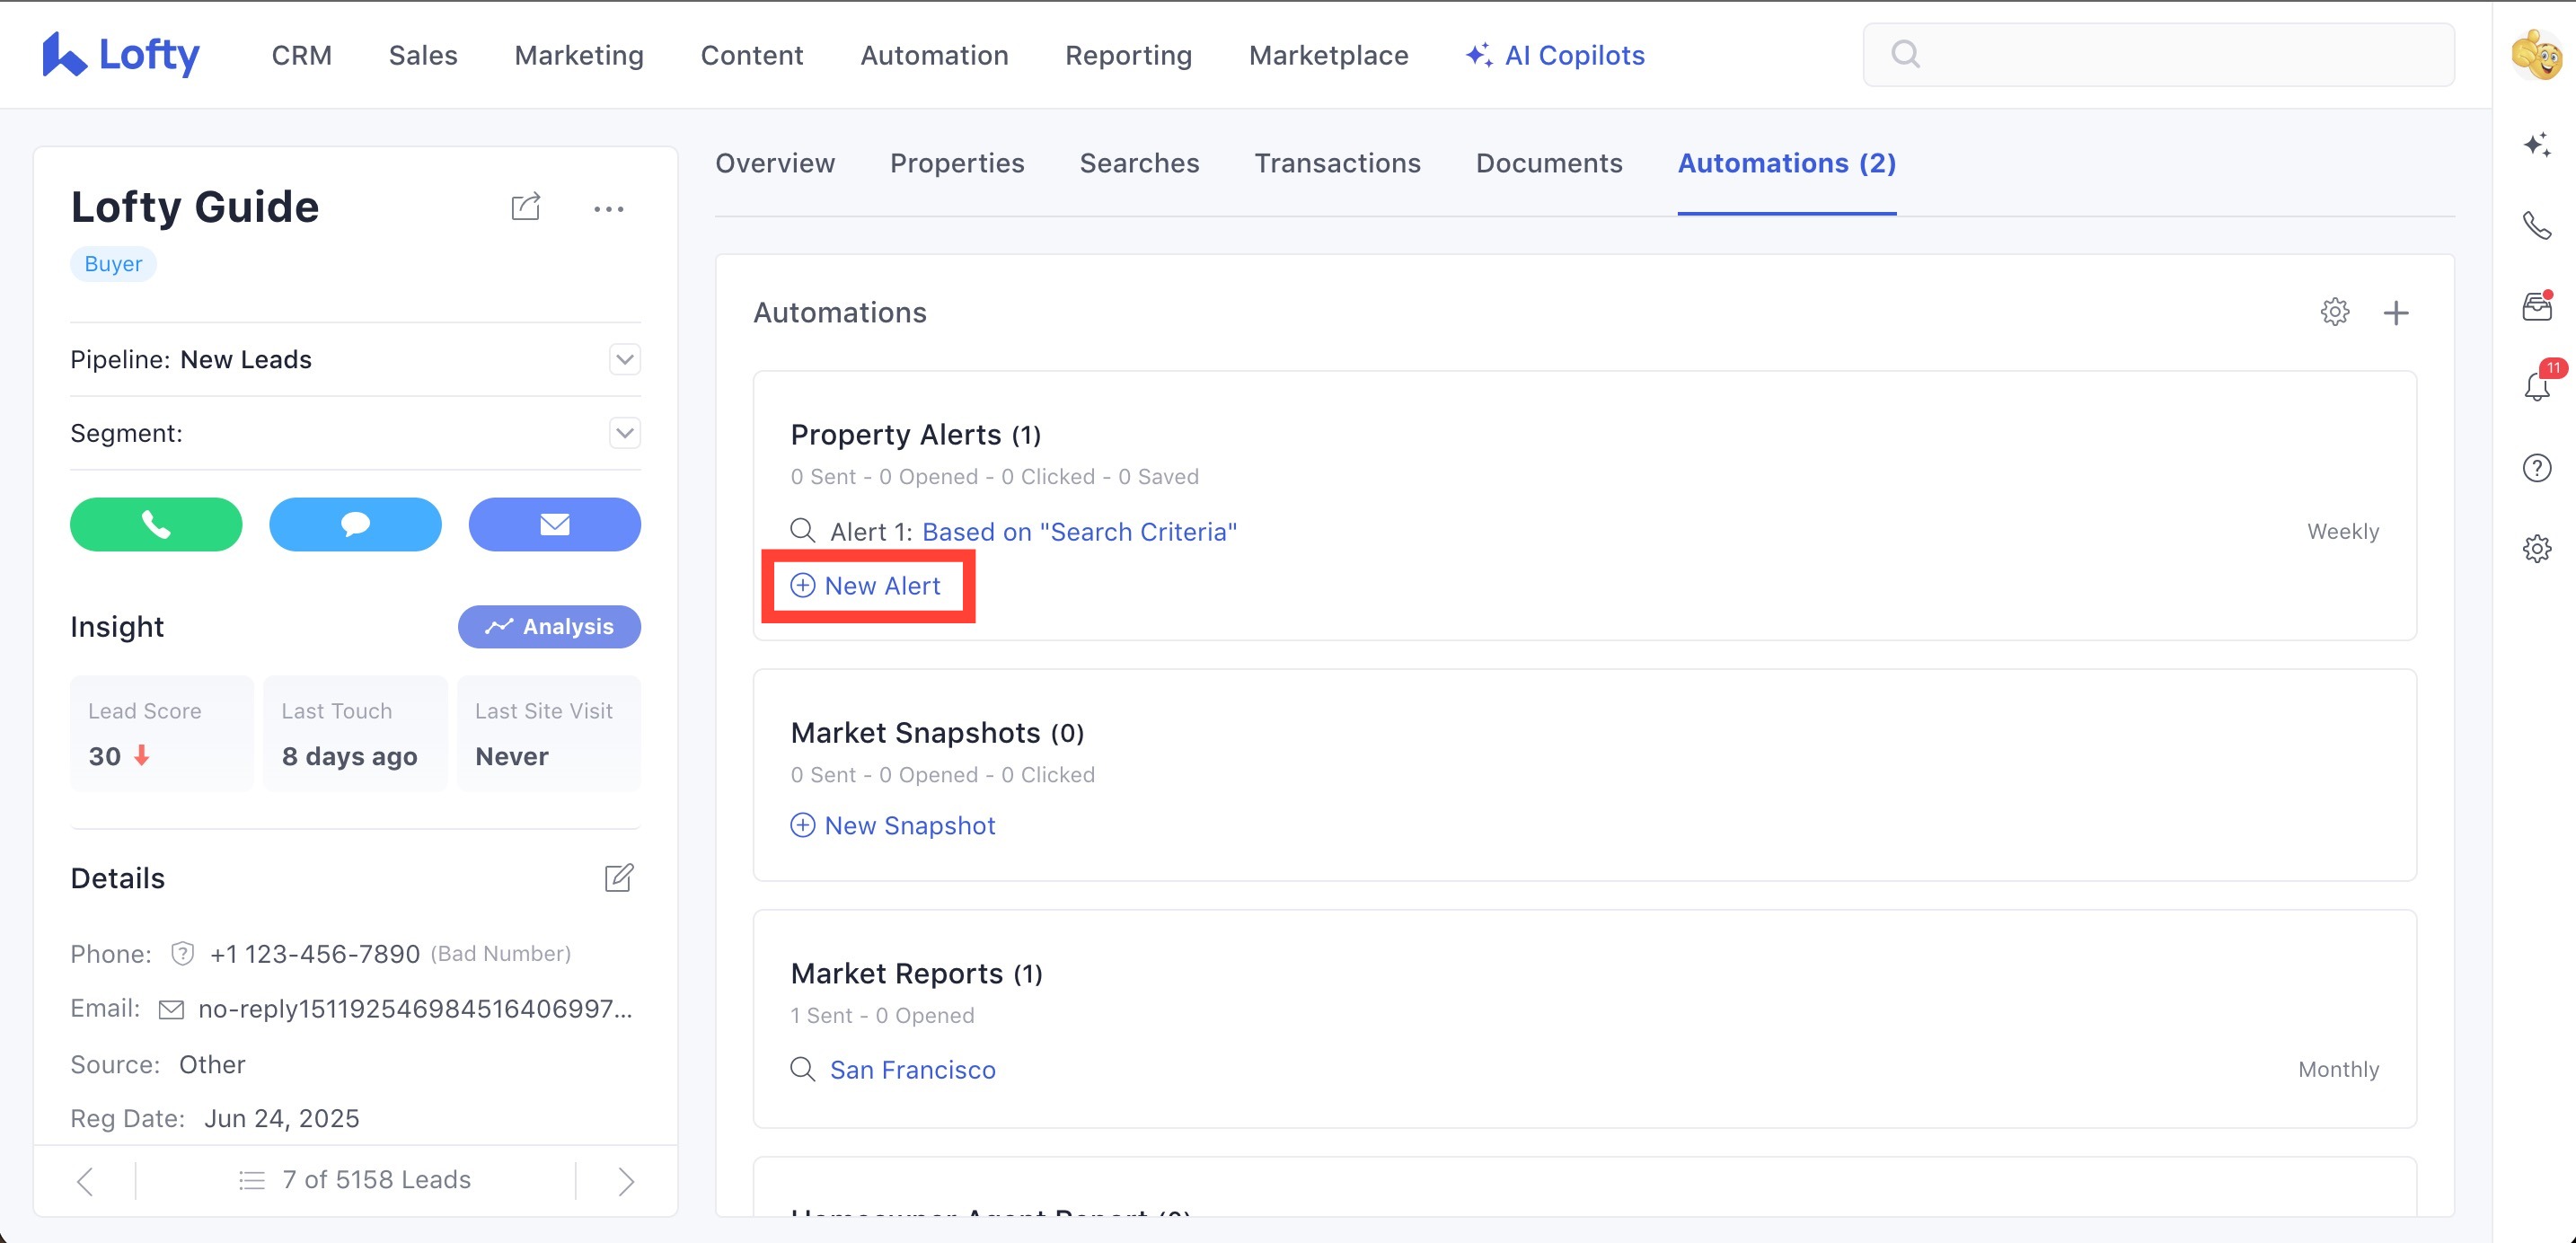Call the lead with green phone button

(156, 524)
